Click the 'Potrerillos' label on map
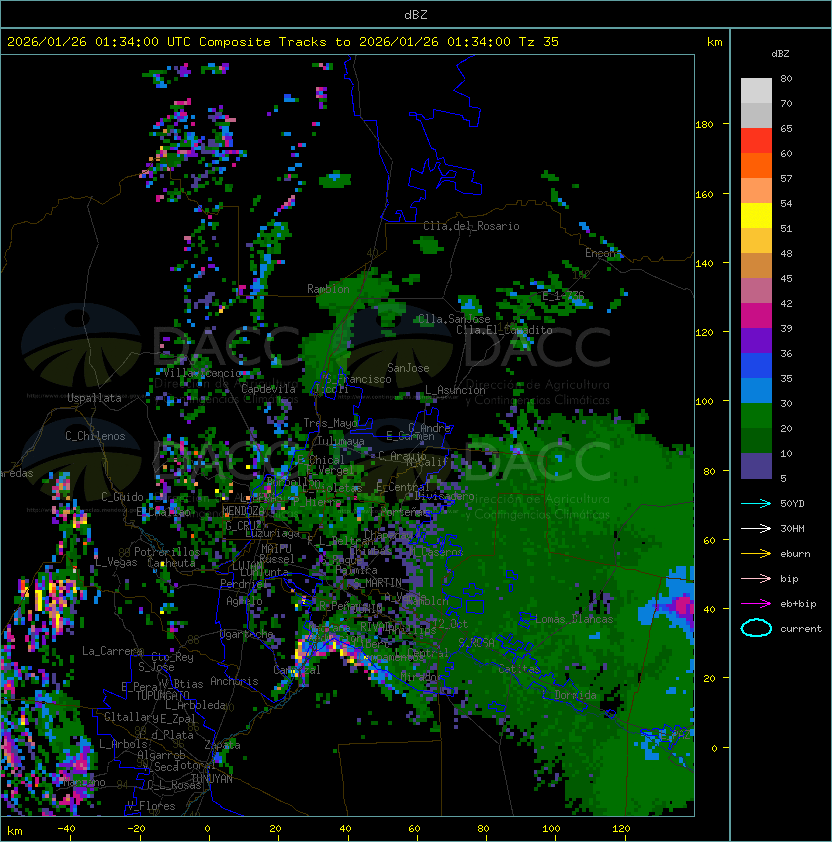832x842 pixels. tap(167, 552)
